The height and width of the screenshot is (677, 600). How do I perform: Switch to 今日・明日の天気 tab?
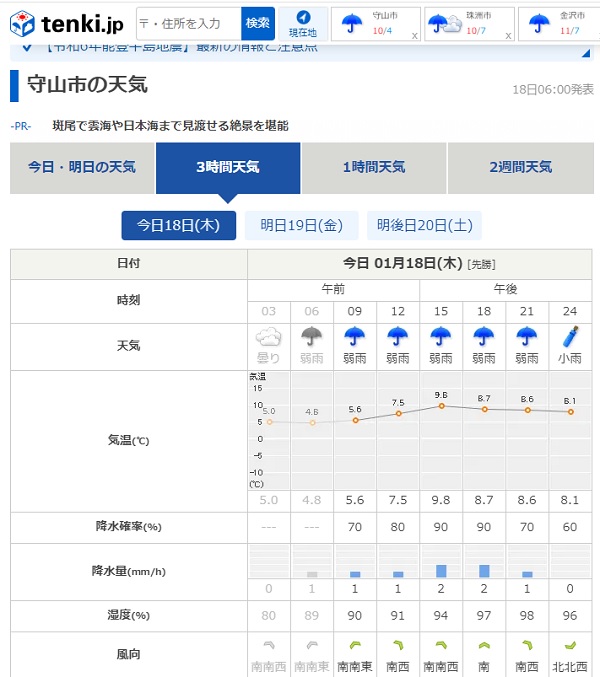pos(82,167)
